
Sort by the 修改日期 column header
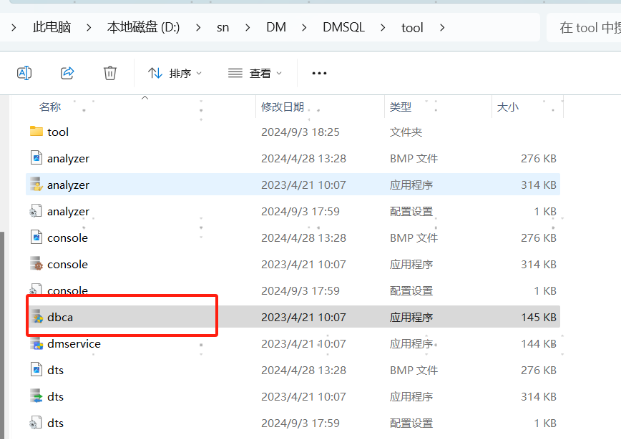tap(282, 107)
